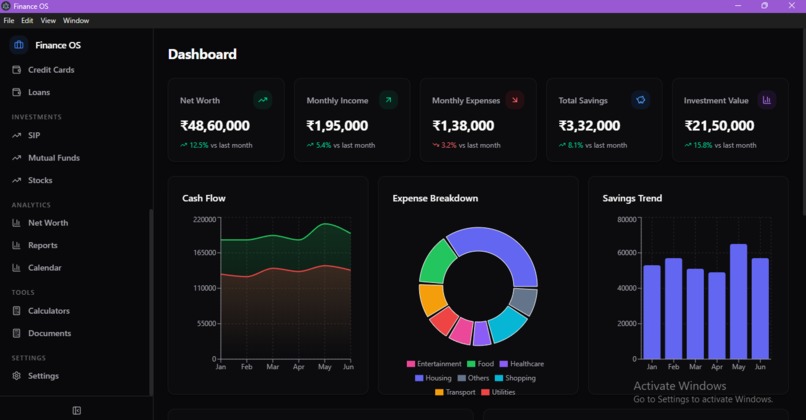Collapse the sidebar using the panel icon
Screen dimensions: 806x420
[77, 410]
